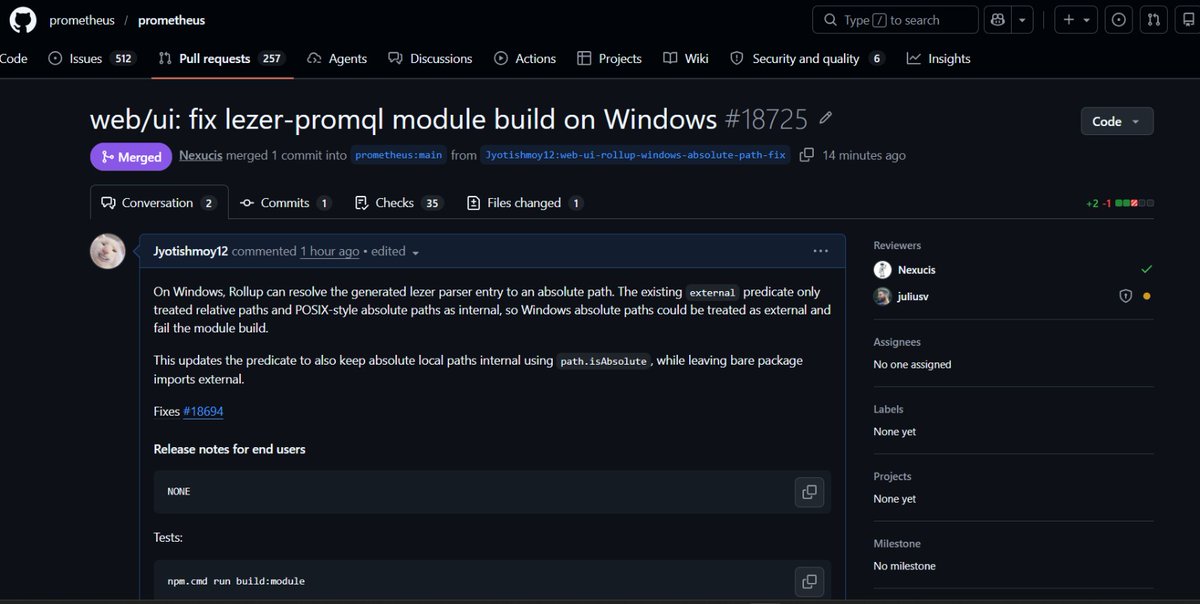The height and width of the screenshot is (604, 1200).
Task: Click the Assignees heading
Action: [896, 342]
